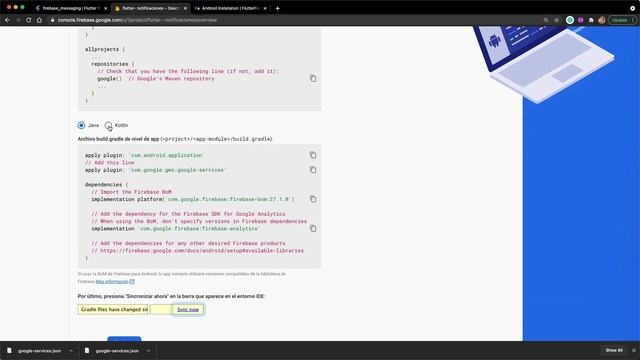This screenshot has height=360, width=640.
Task: Expand options for second google-services.json download
Action: (149, 351)
